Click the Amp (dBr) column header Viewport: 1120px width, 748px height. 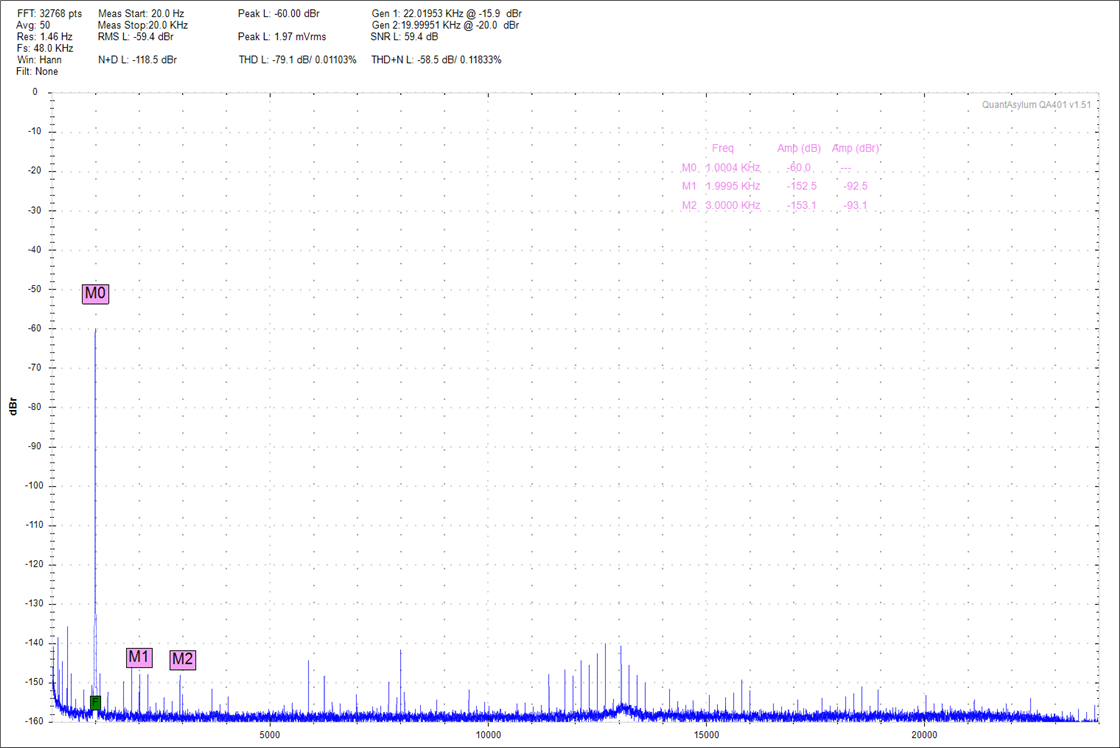point(856,148)
